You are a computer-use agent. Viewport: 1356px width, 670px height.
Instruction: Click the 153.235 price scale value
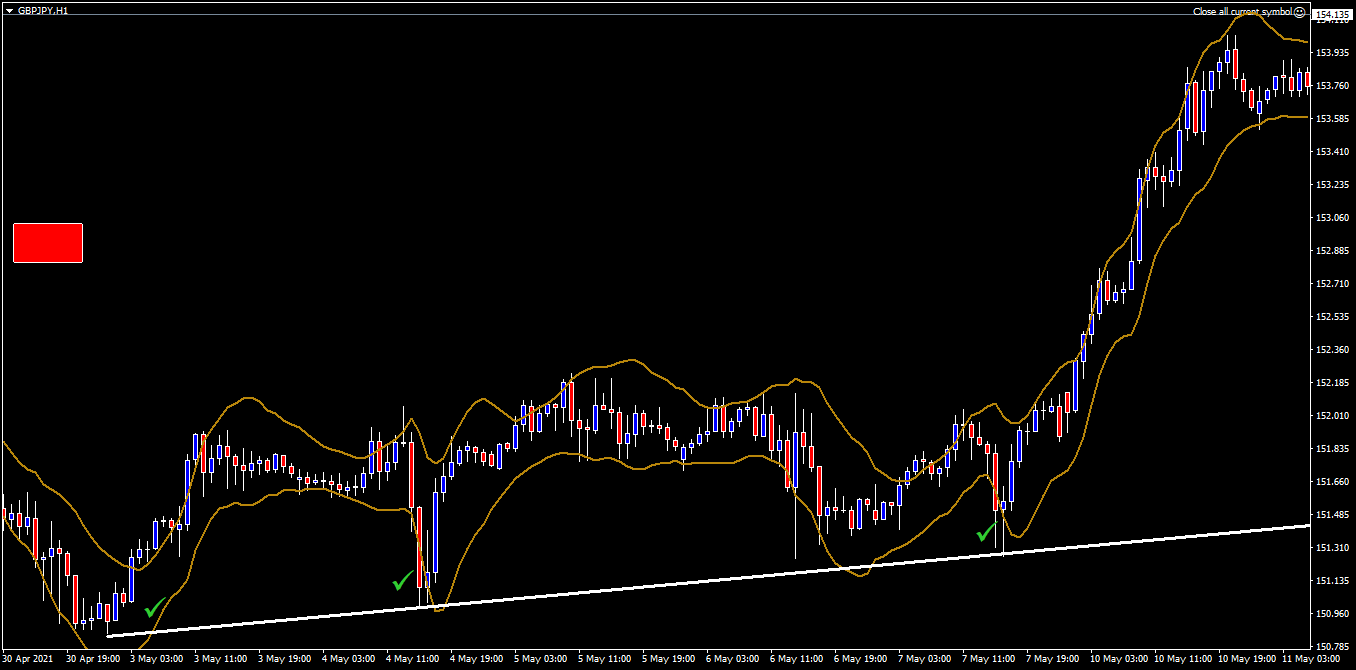point(1333,184)
